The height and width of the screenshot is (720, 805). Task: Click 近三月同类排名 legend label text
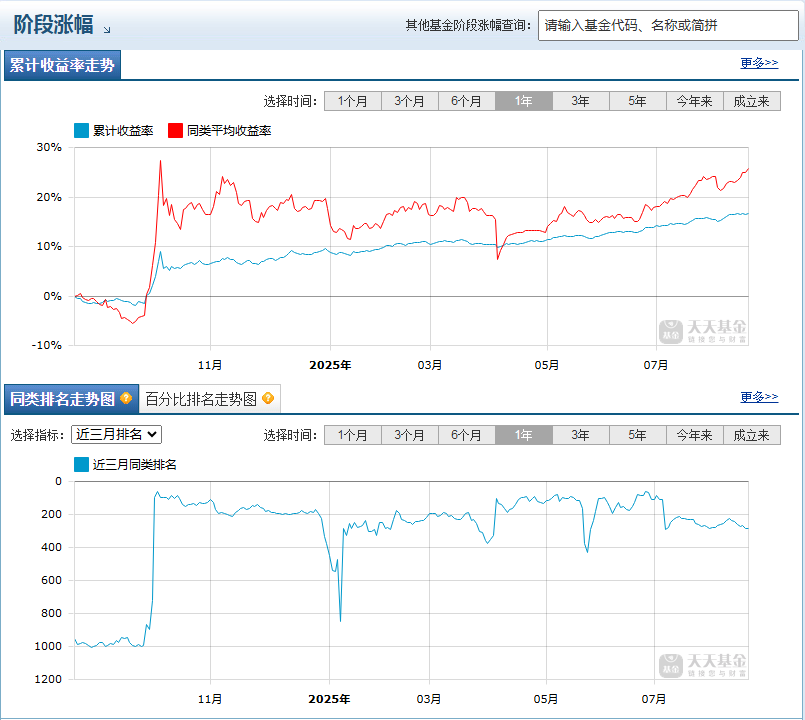pyautogui.click(x=135, y=464)
